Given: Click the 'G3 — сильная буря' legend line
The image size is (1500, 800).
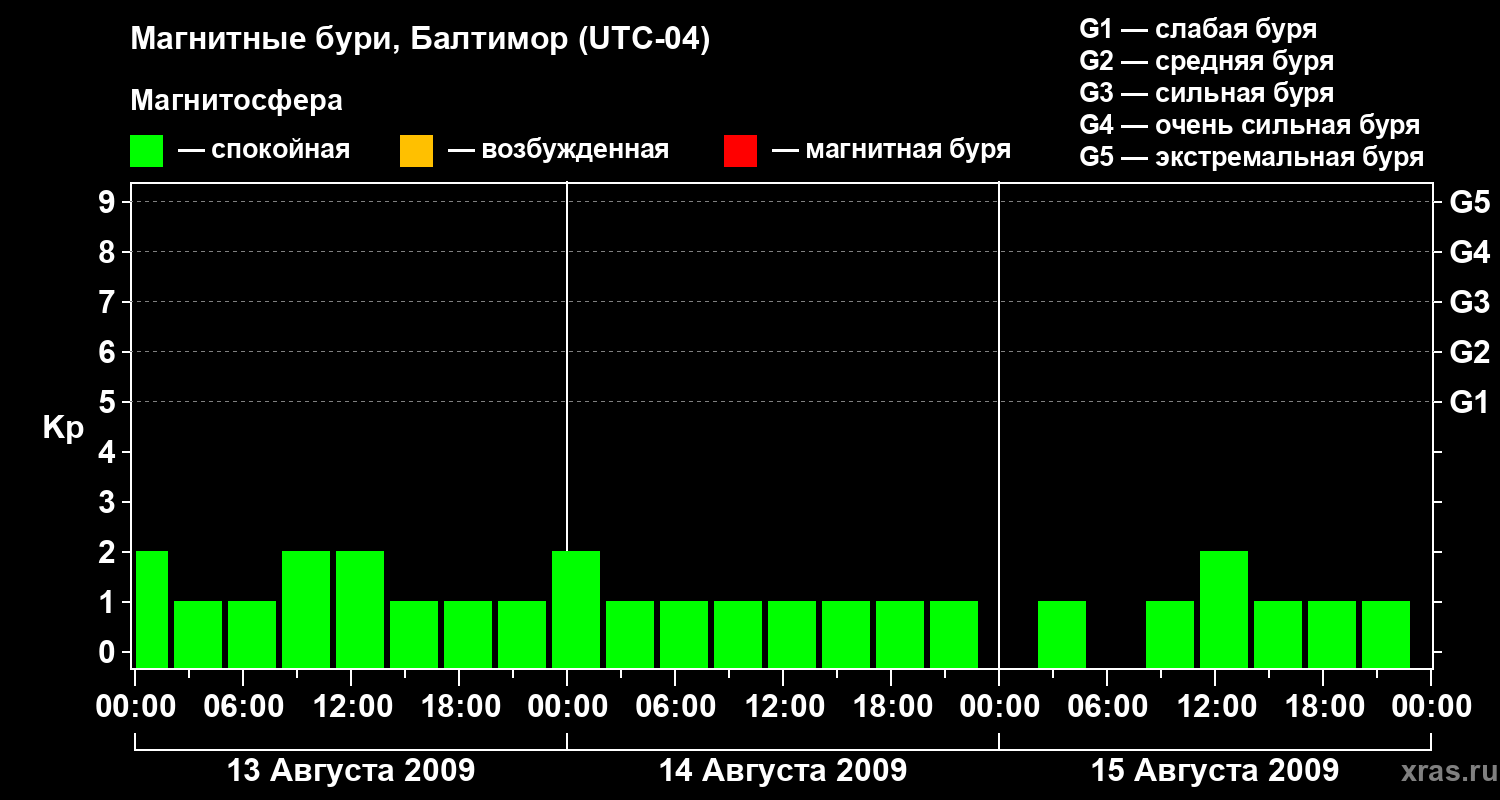Looking at the screenshot, I should pos(1206,93).
